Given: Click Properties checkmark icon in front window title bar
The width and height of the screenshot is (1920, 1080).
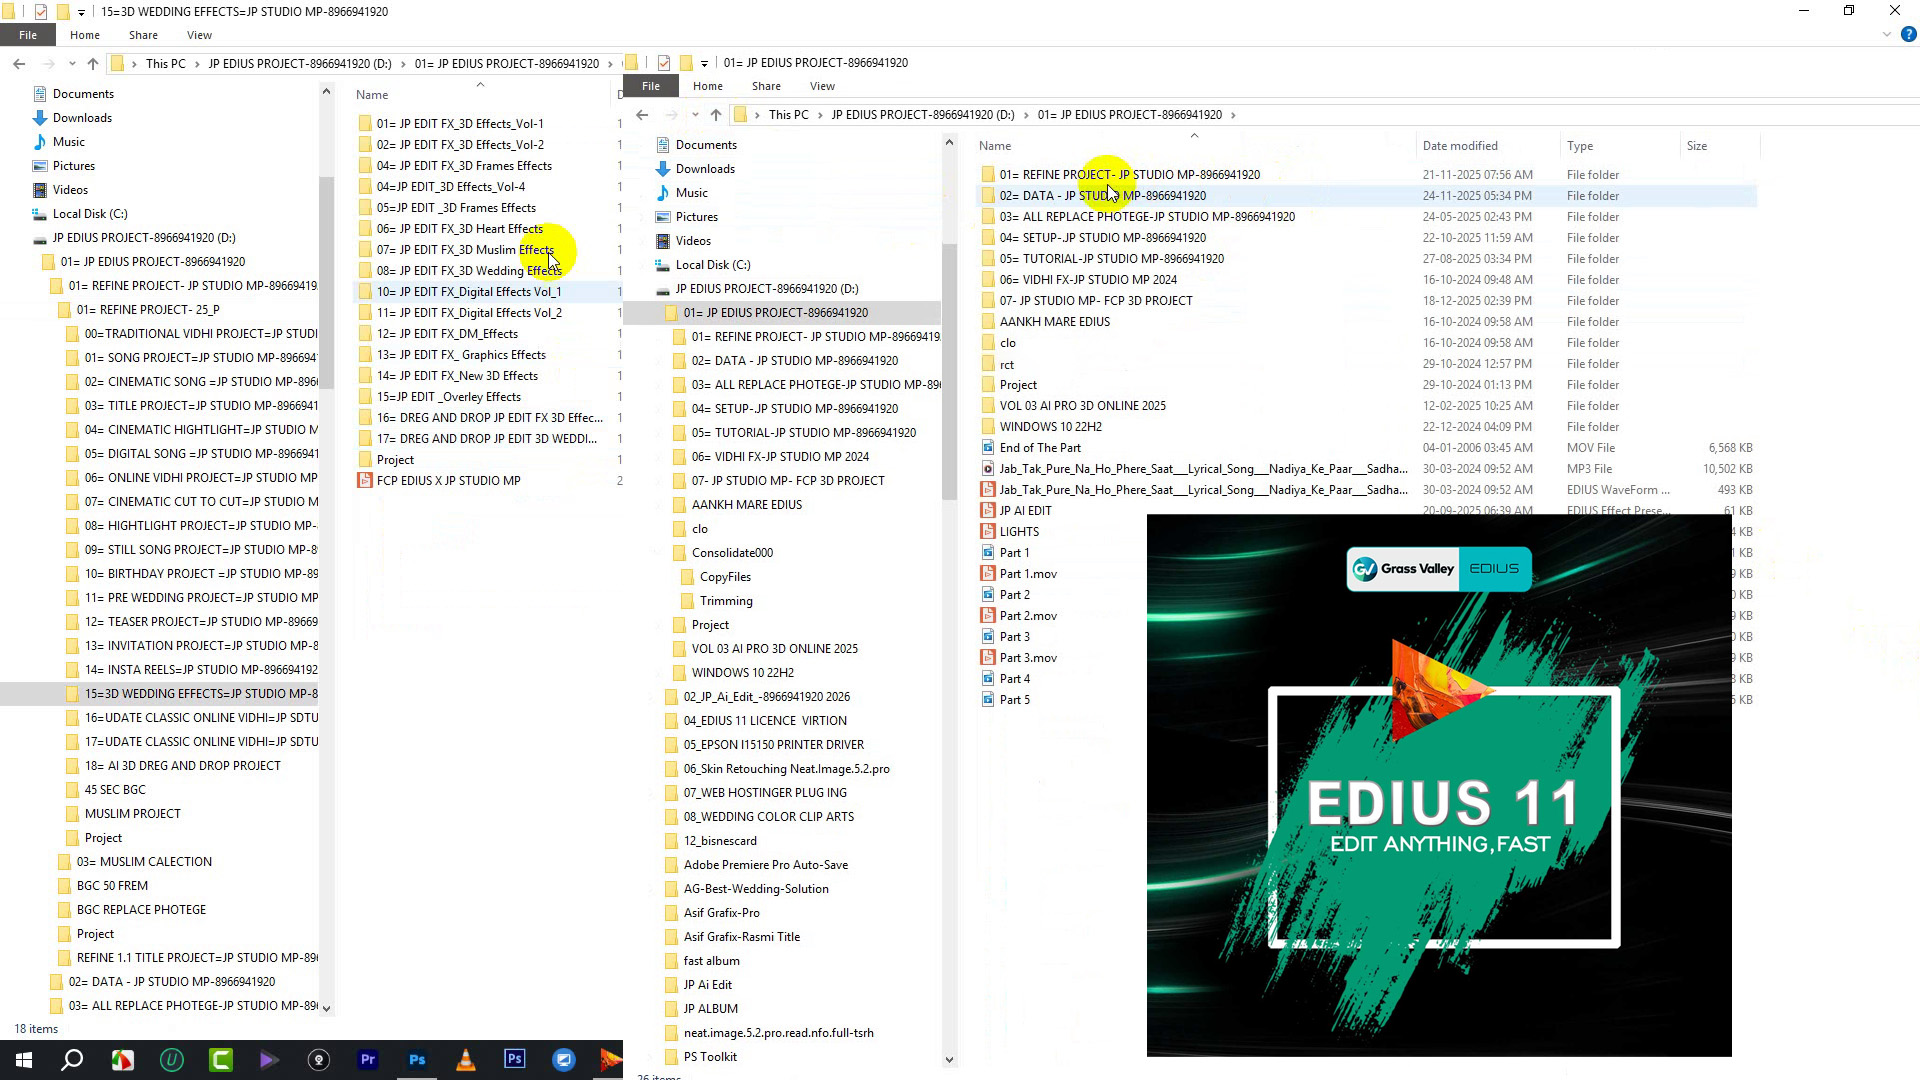Looking at the screenshot, I should [664, 63].
